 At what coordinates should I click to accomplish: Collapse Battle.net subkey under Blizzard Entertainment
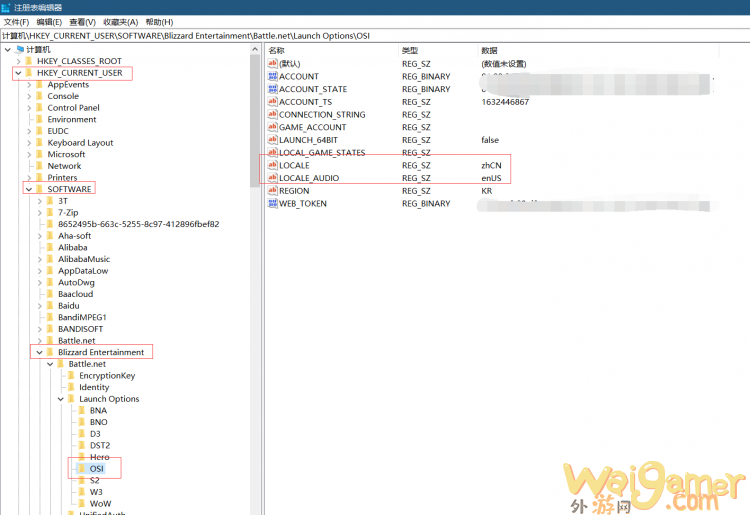click(x=50, y=364)
